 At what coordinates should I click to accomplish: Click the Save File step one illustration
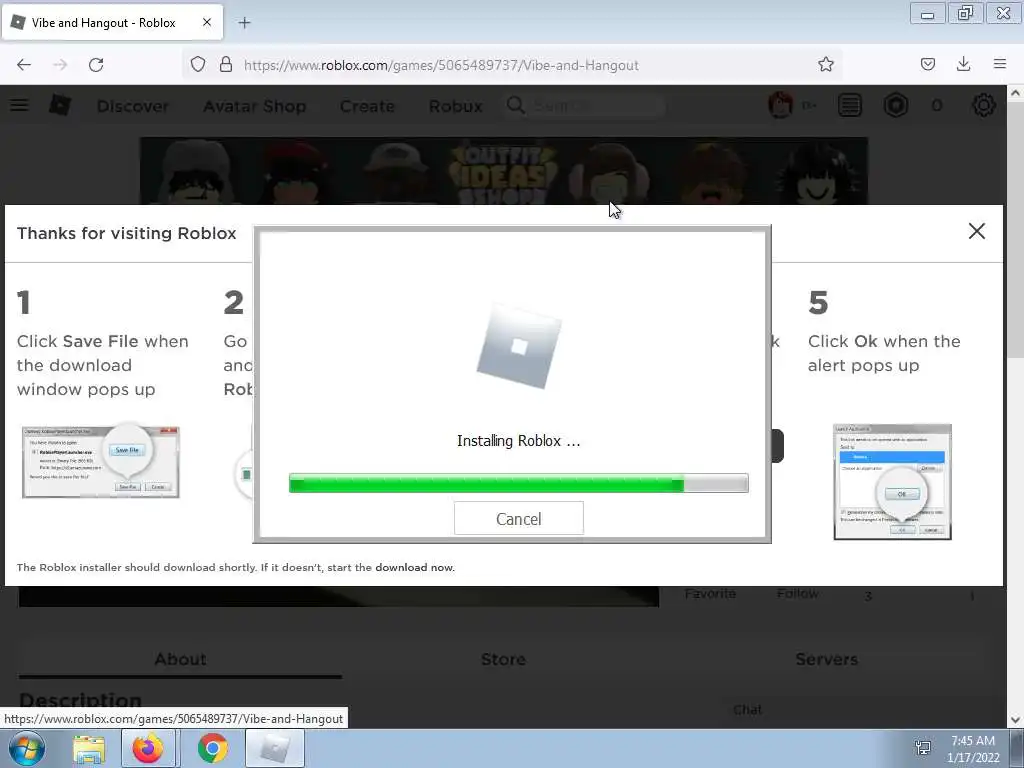tap(101, 461)
